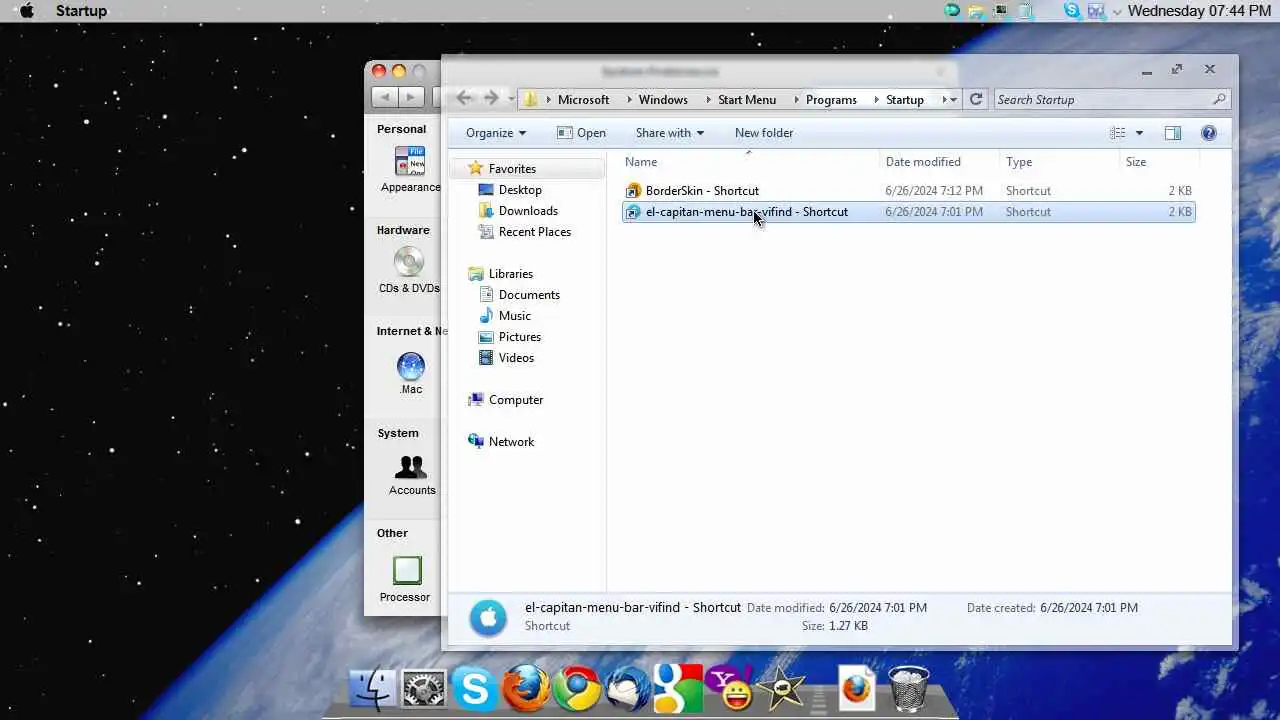Open the address bar history dropdown
Screen dimensions: 1280x720
[954, 100]
